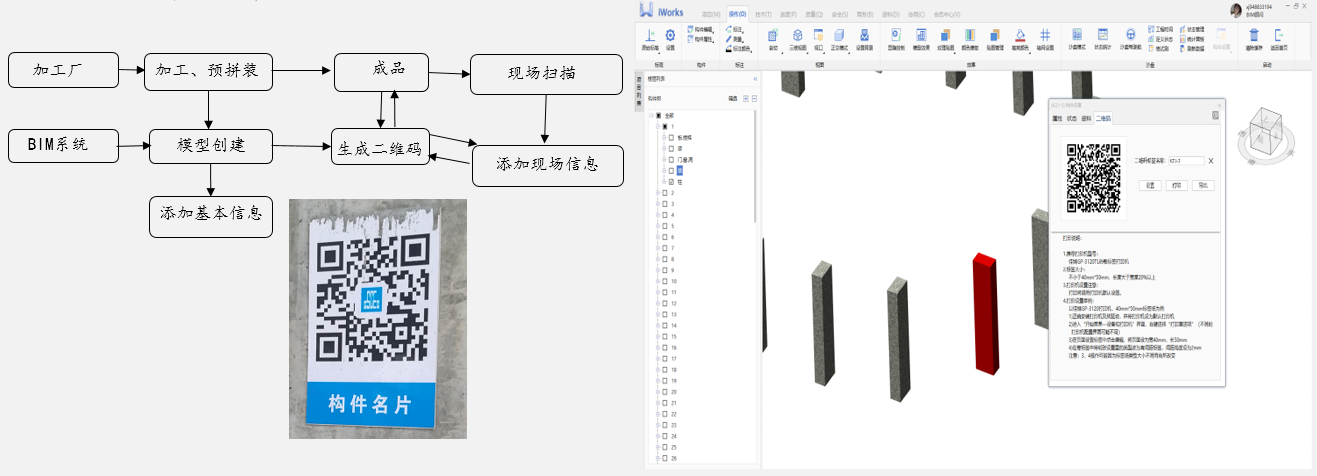Open the 沙盘驾驶舱 steering wheel icon

(1130, 34)
